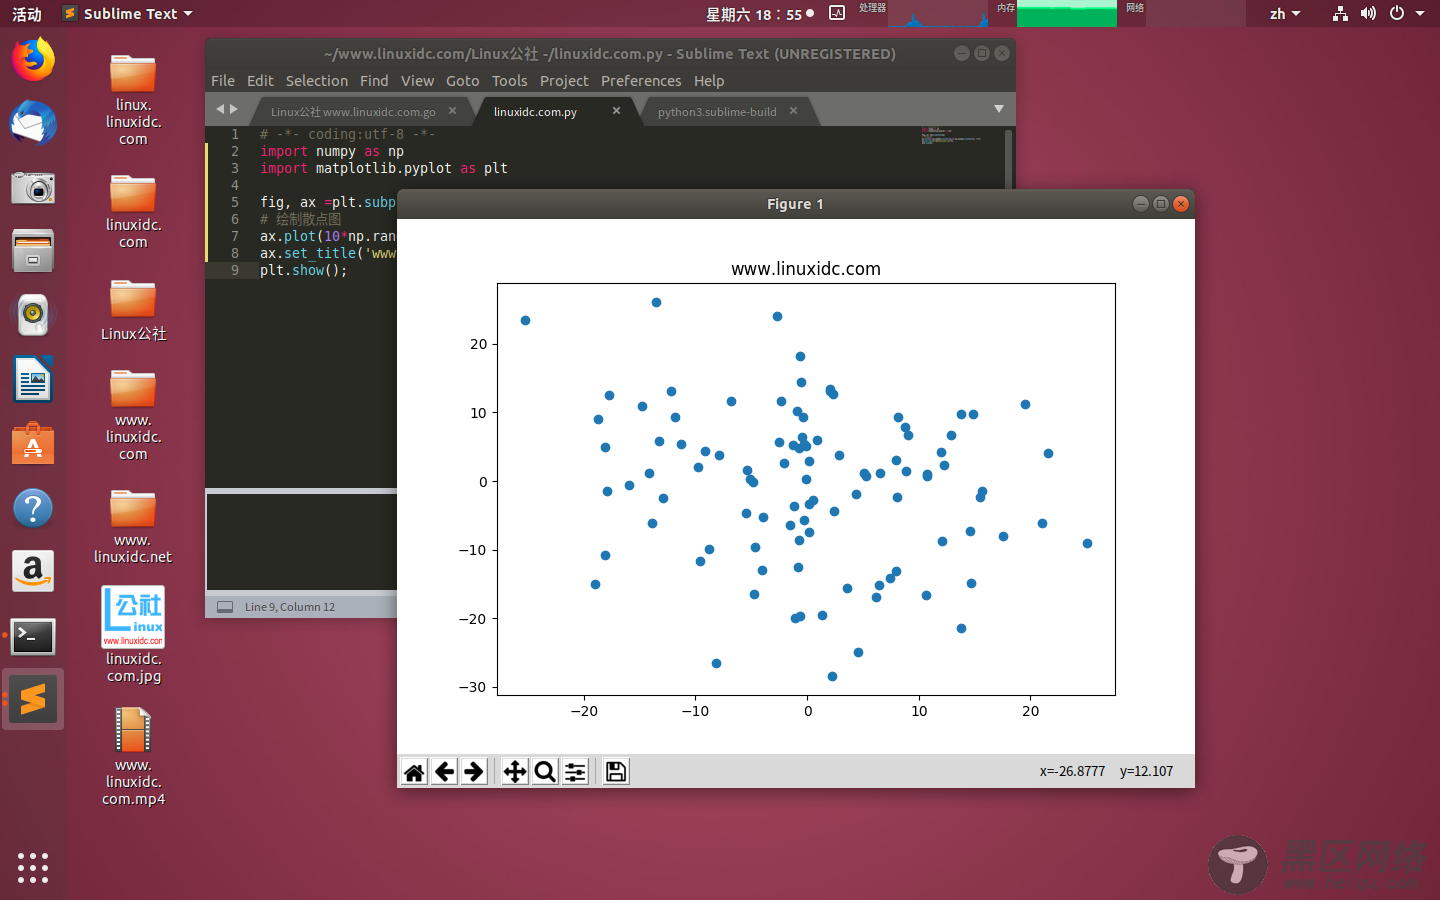Open the Linux公社 desktop folder
Viewport: 1440px width, 900px height.
[133, 310]
